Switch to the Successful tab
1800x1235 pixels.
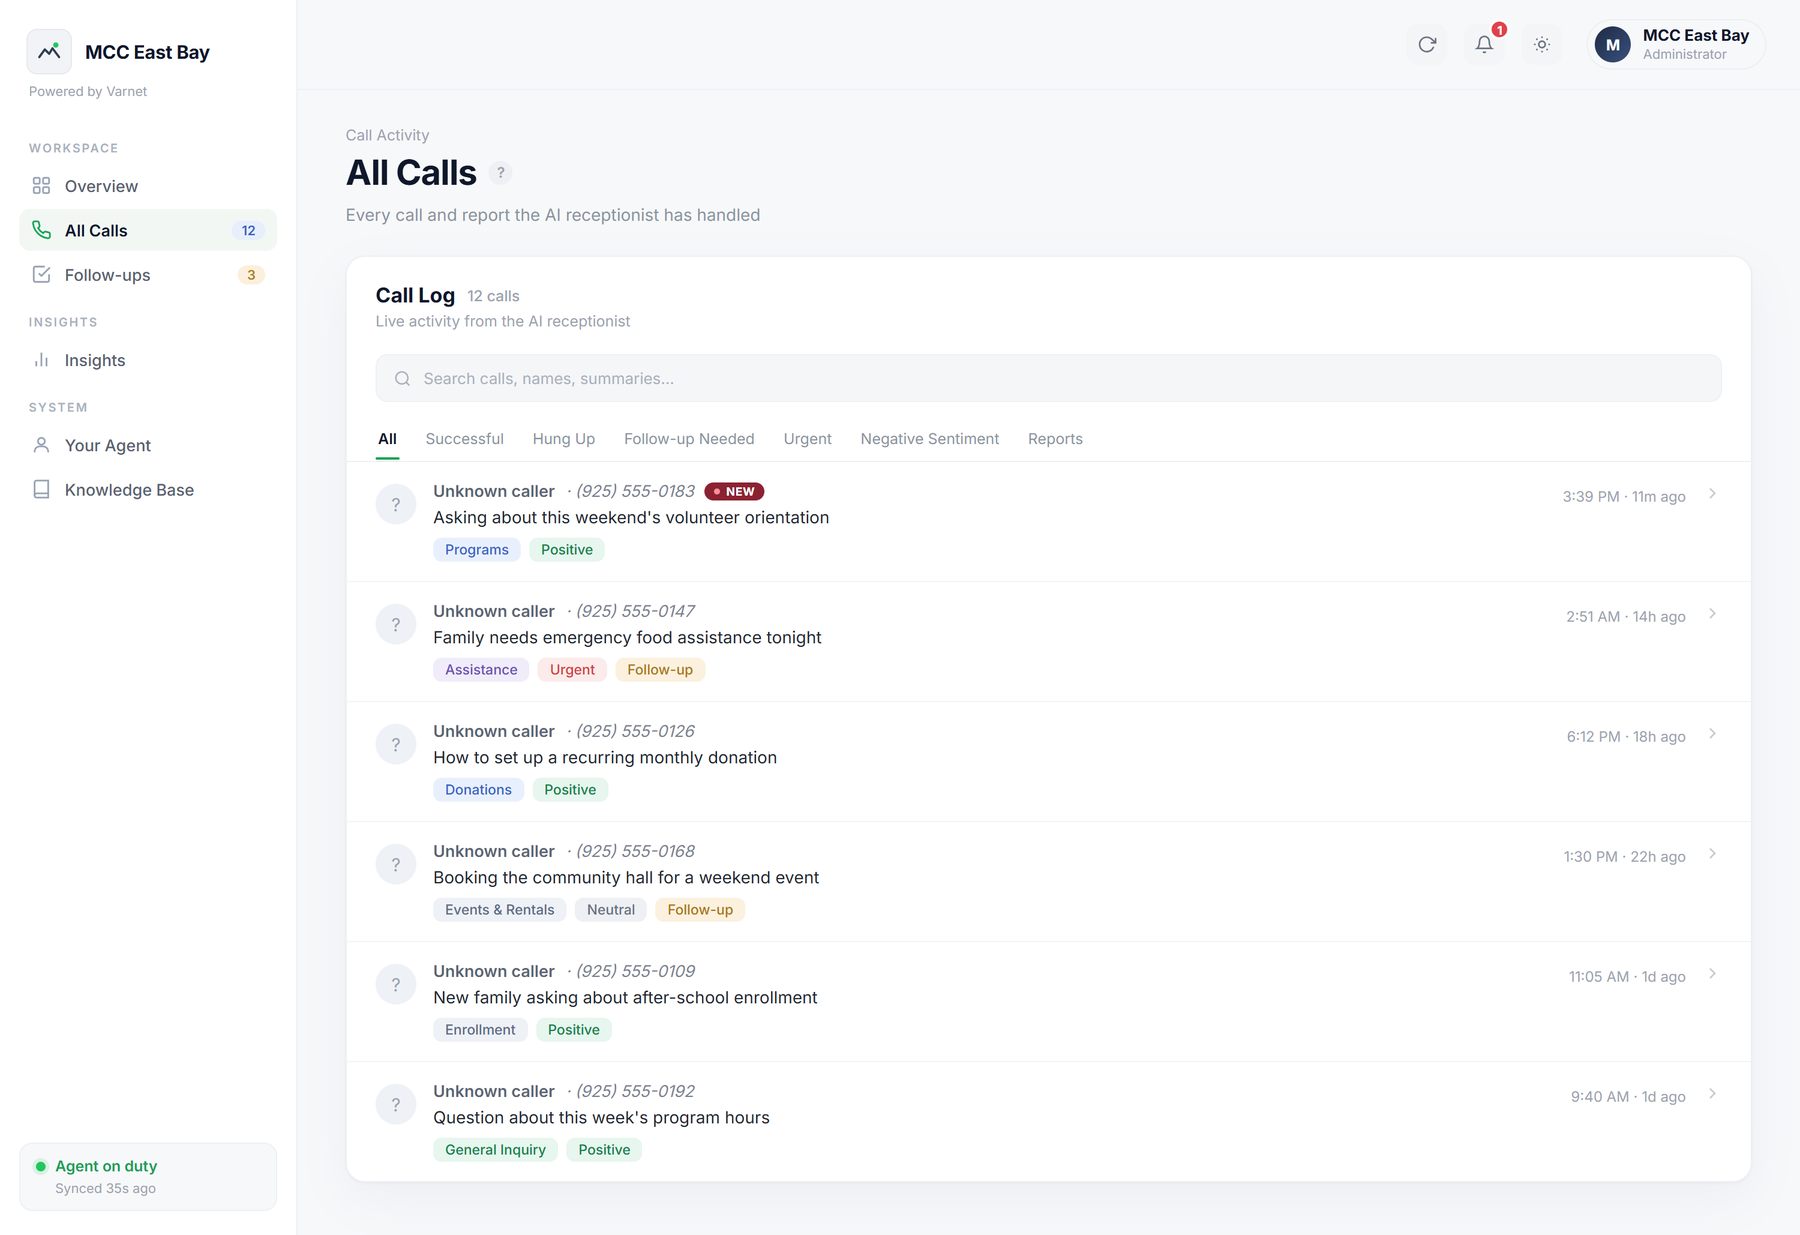click(464, 439)
